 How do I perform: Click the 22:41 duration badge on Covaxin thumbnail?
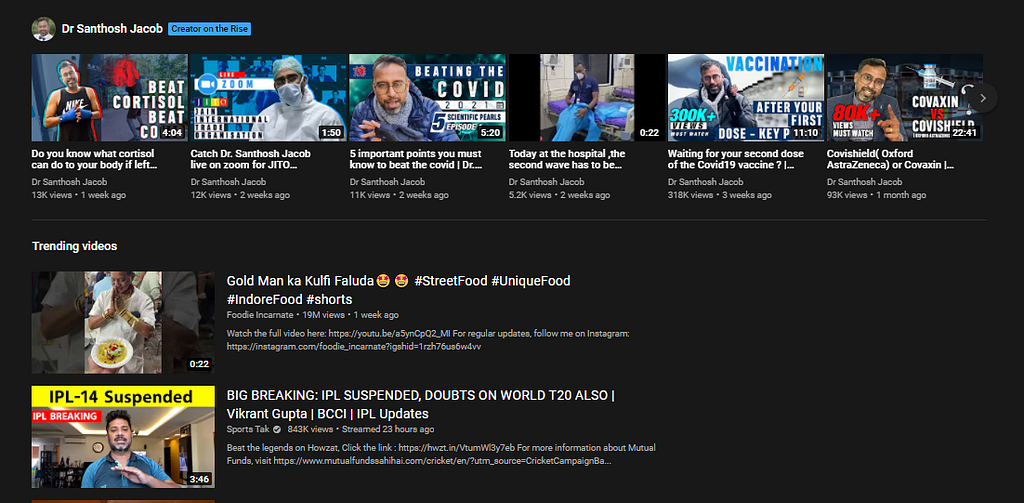point(965,133)
